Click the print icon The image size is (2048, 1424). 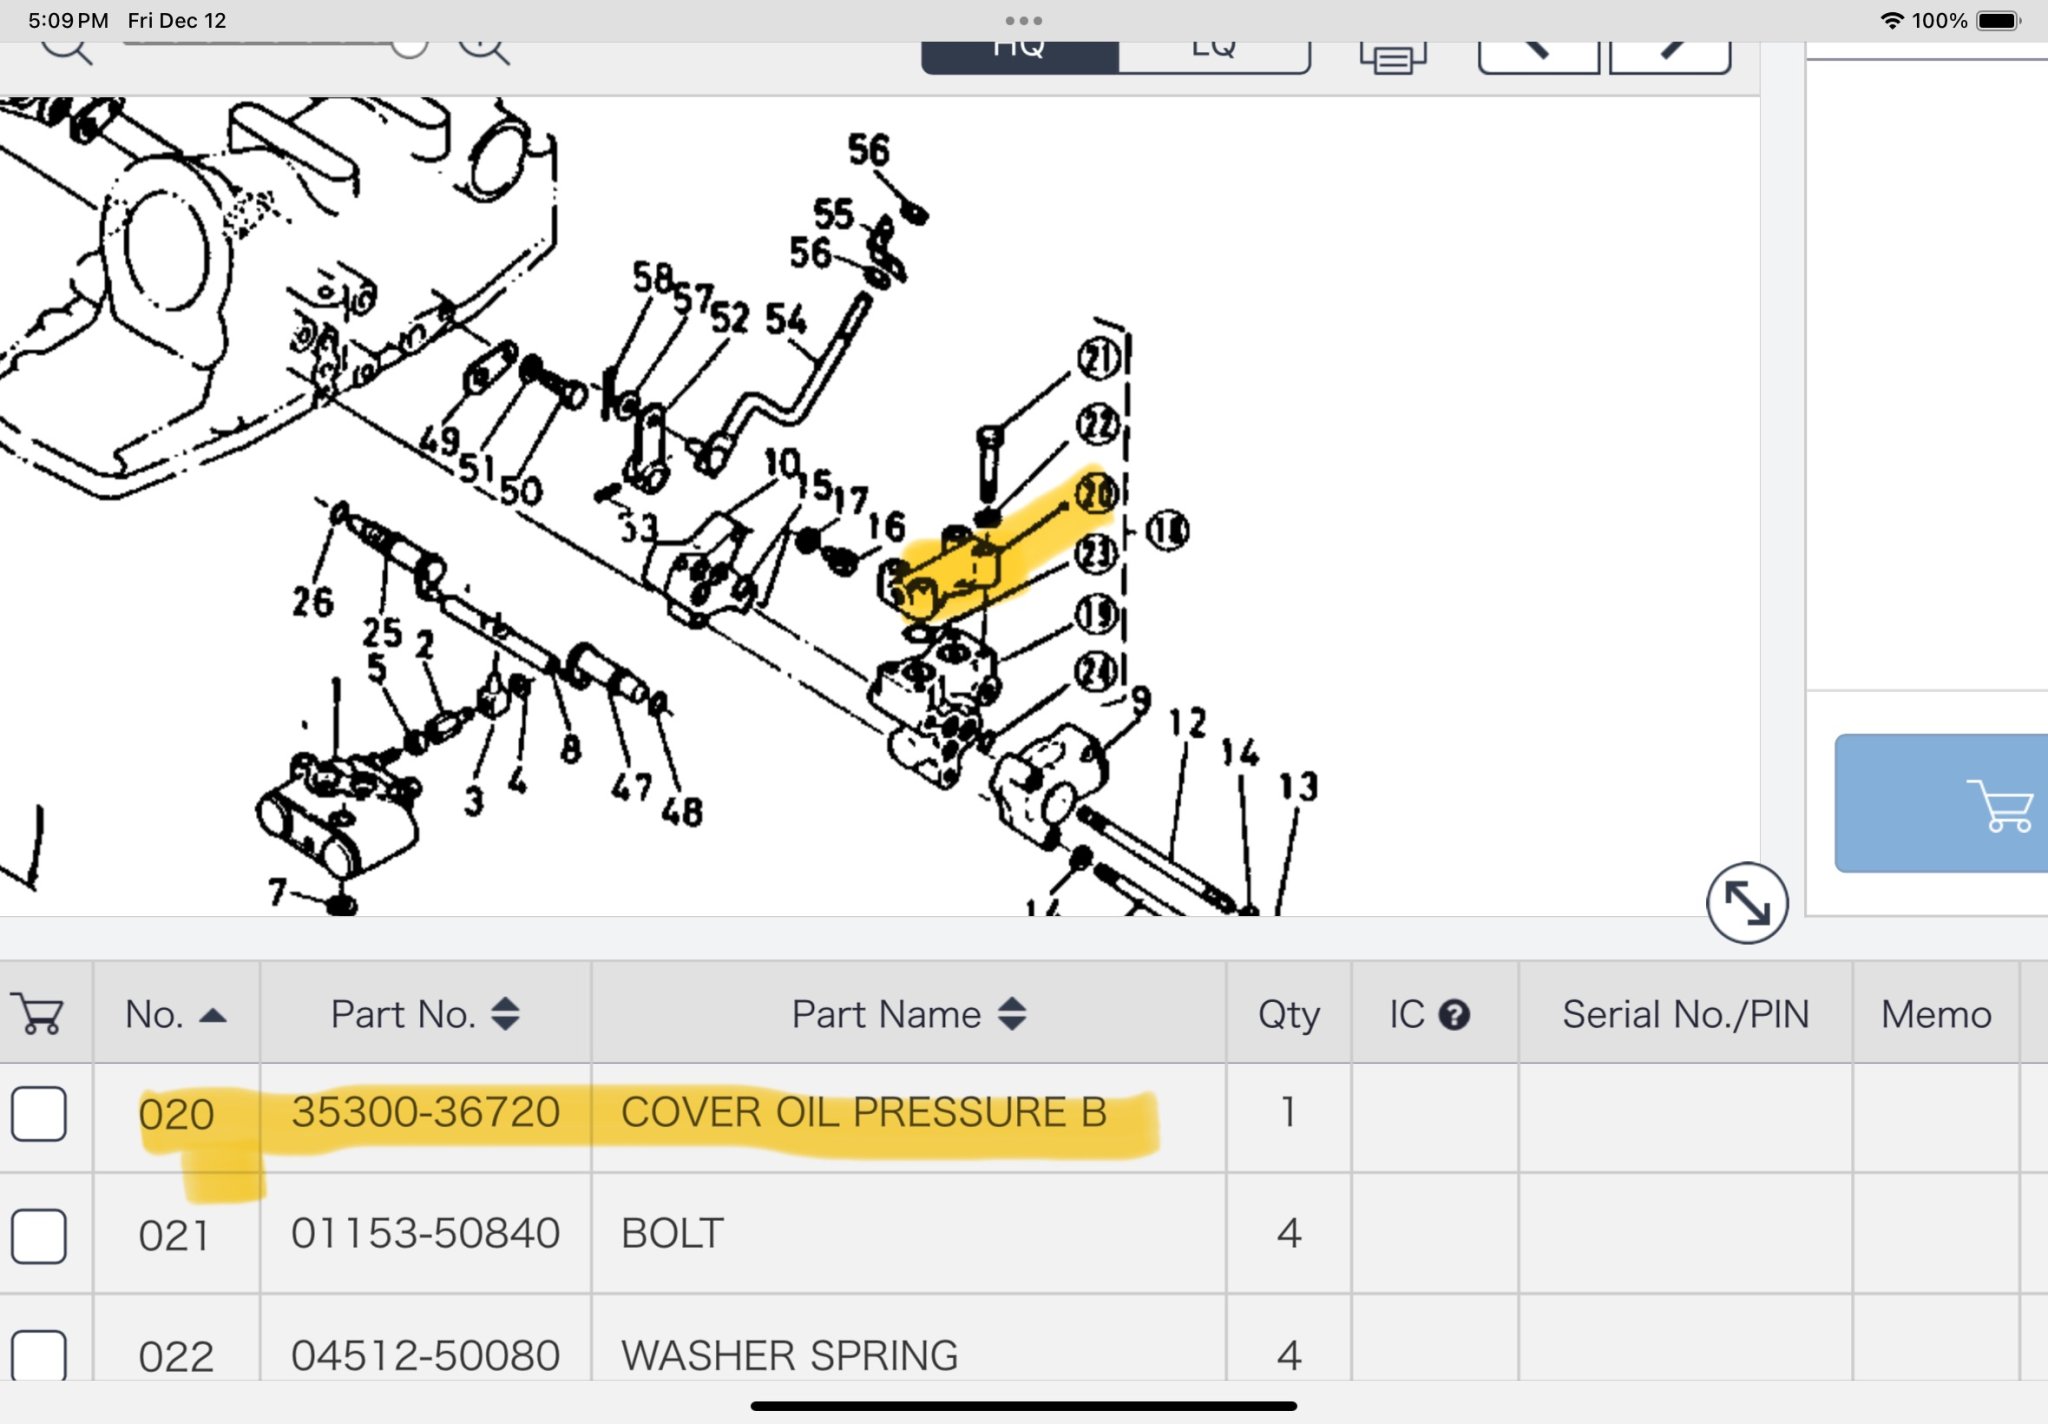point(1392,56)
